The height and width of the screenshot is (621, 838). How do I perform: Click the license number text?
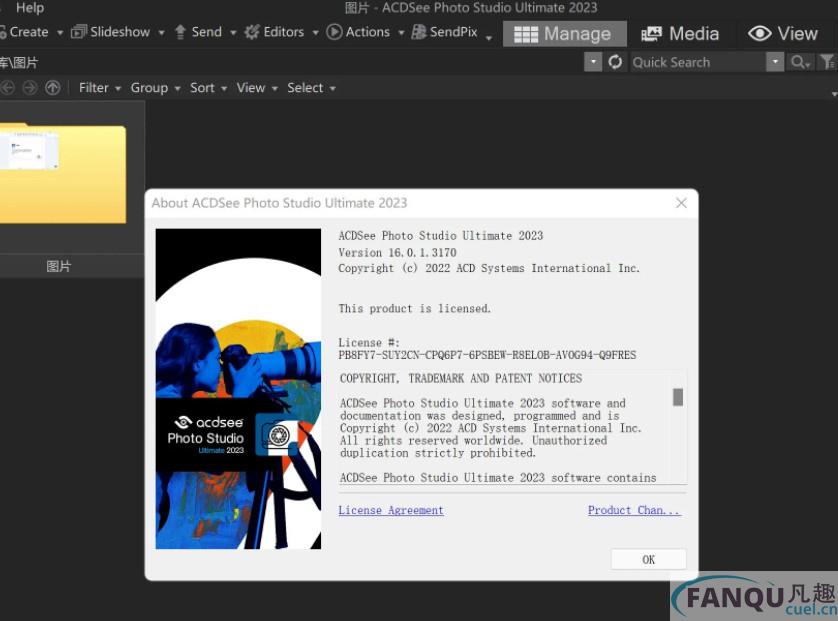point(487,355)
